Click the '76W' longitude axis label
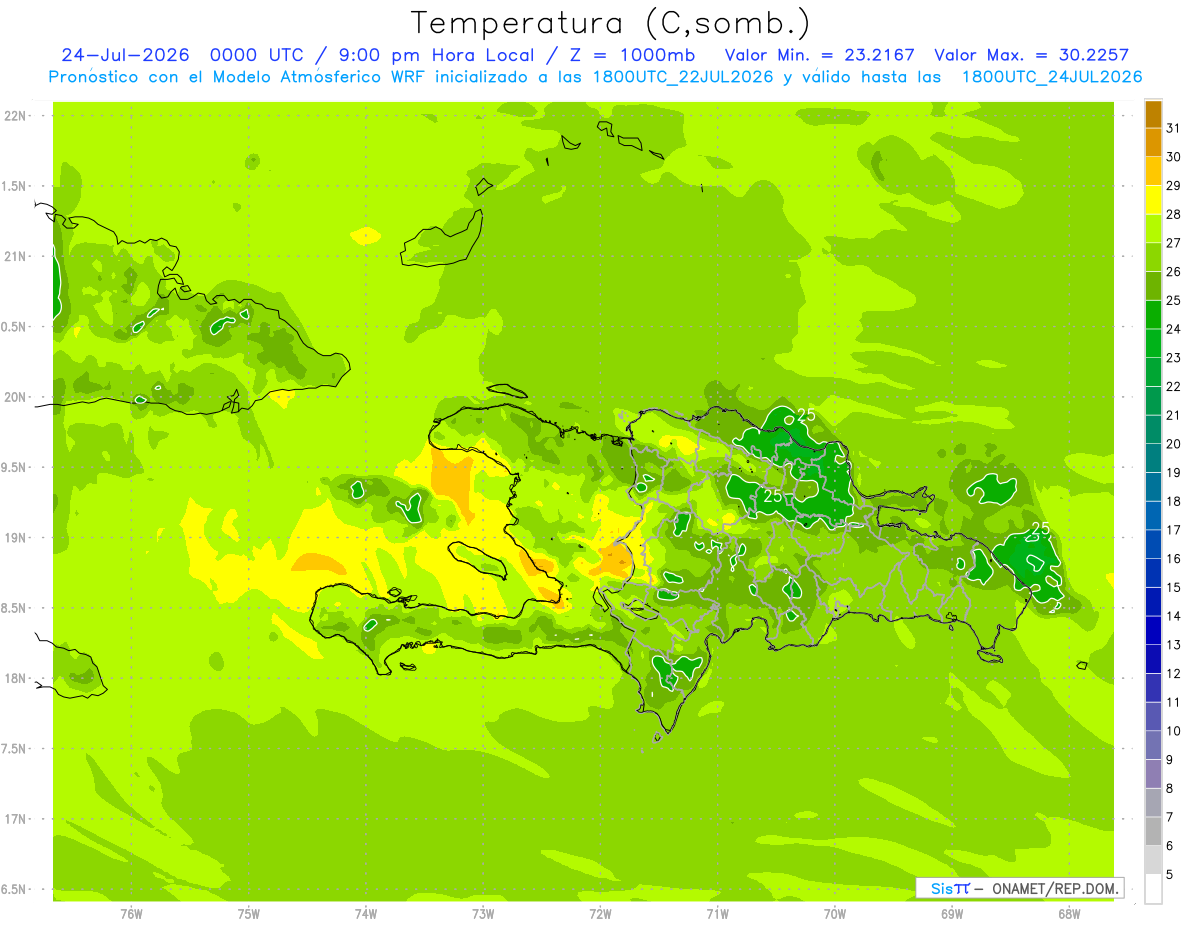1200x927 pixels. 131,913
